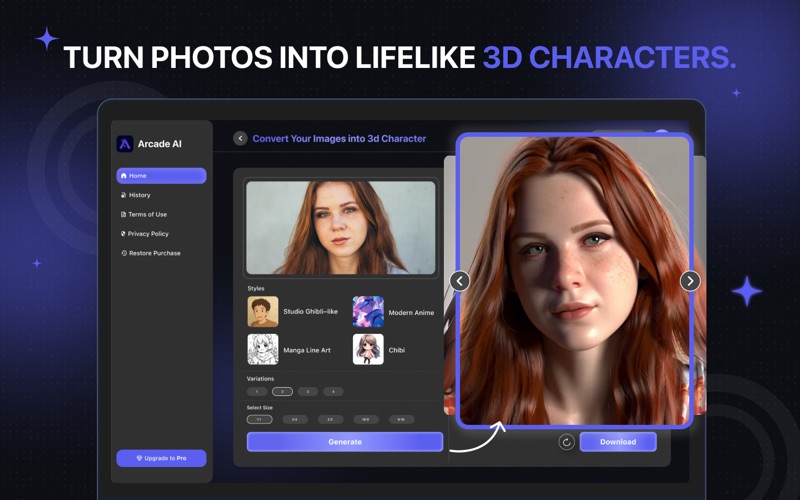Screen dimensions: 800x500
Task: Go back using the chevron beside the title
Action: [x=240, y=138]
